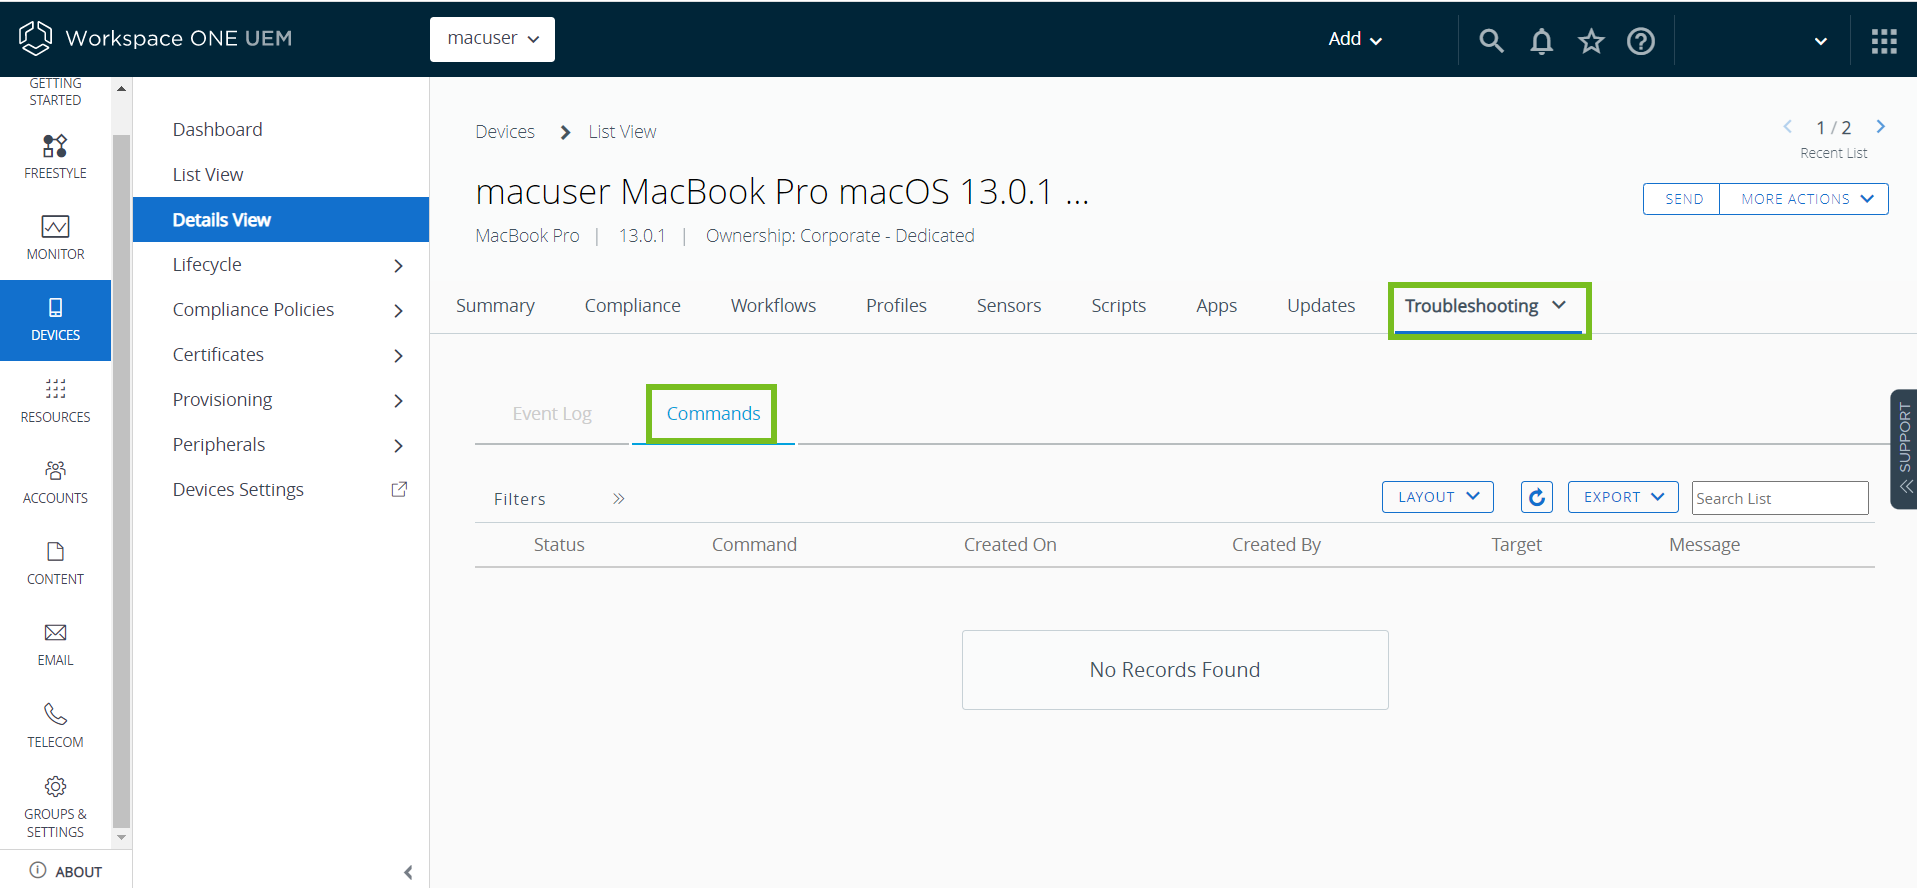1917x888 pixels.
Task: Refresh the commands list
Action: tap(1537, 497)
